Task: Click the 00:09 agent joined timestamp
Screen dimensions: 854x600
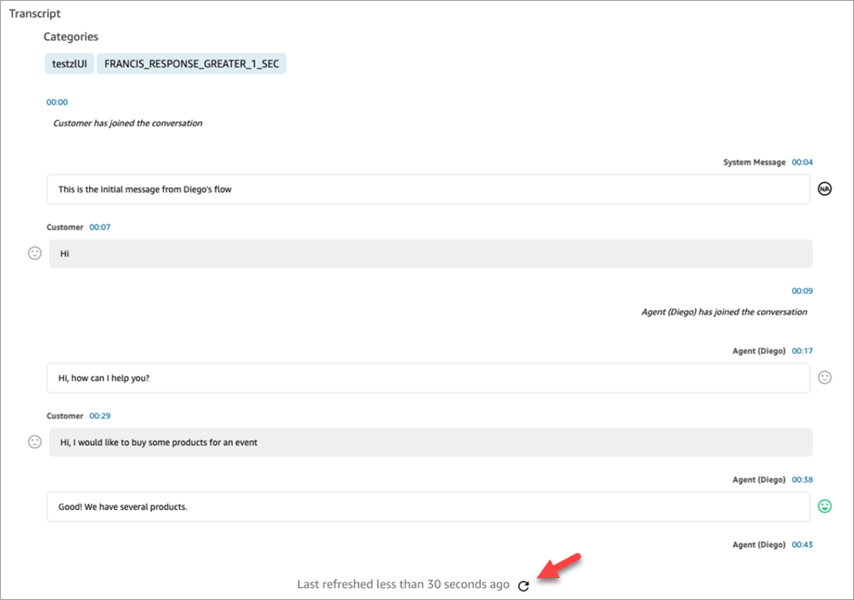Action: point(804,290)
